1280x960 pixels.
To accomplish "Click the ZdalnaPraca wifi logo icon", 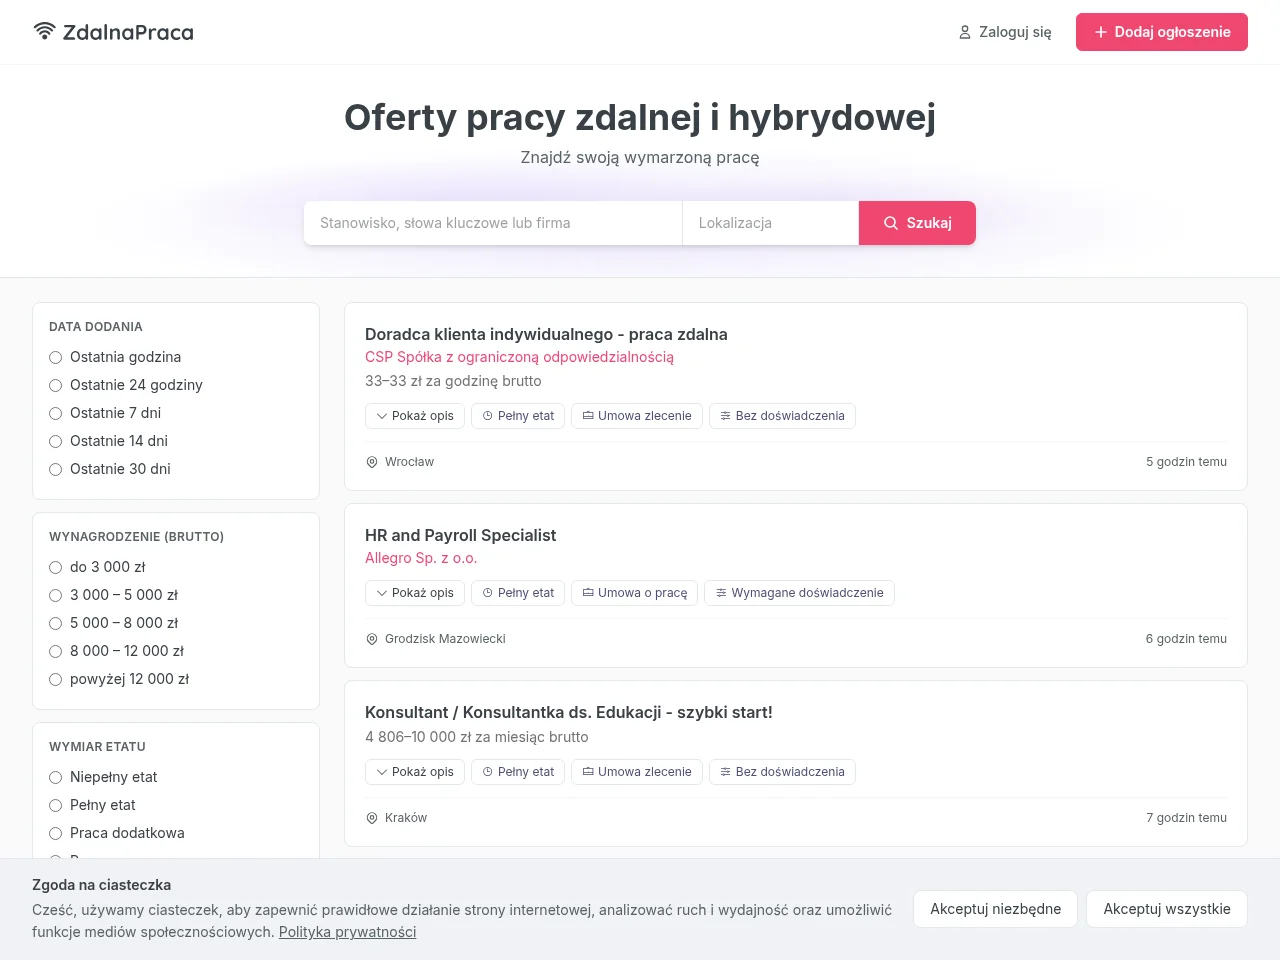I will point(44,31).
